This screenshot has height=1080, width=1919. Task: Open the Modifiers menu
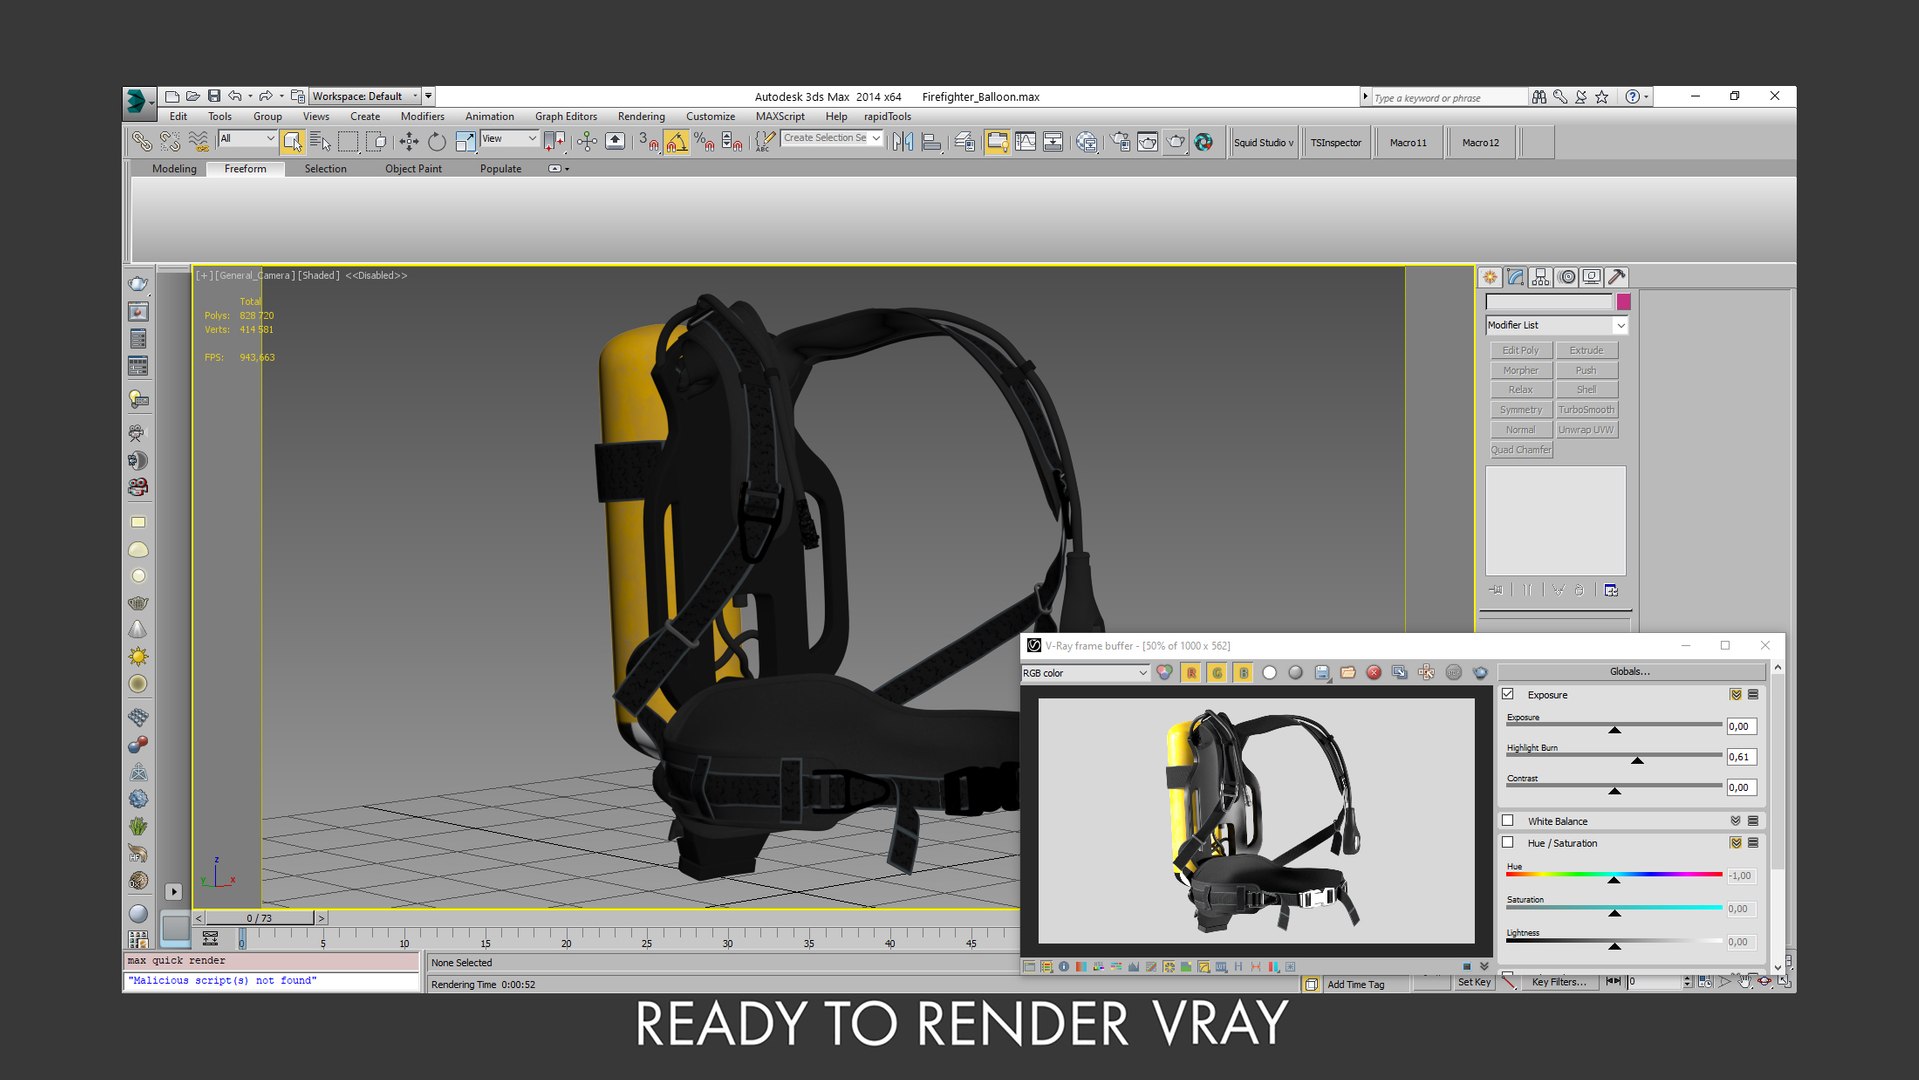click(x=422, y=116)
